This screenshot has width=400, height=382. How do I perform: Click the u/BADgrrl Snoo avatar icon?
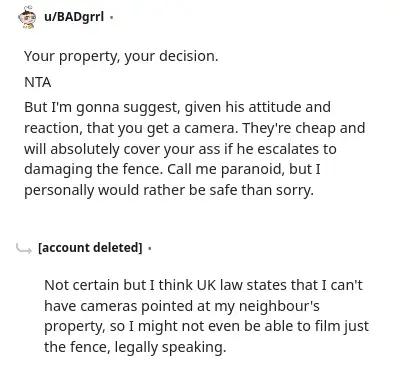[27, 17]
